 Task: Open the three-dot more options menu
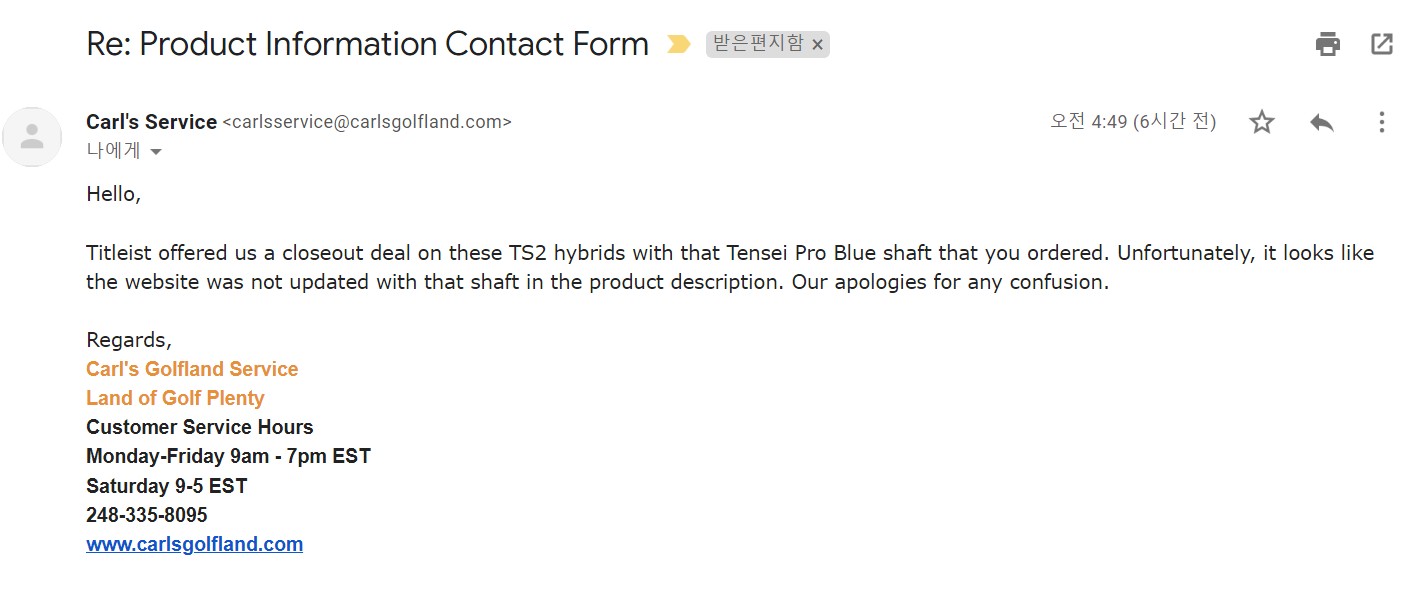pyautogui.click(x=1381, y=123)
